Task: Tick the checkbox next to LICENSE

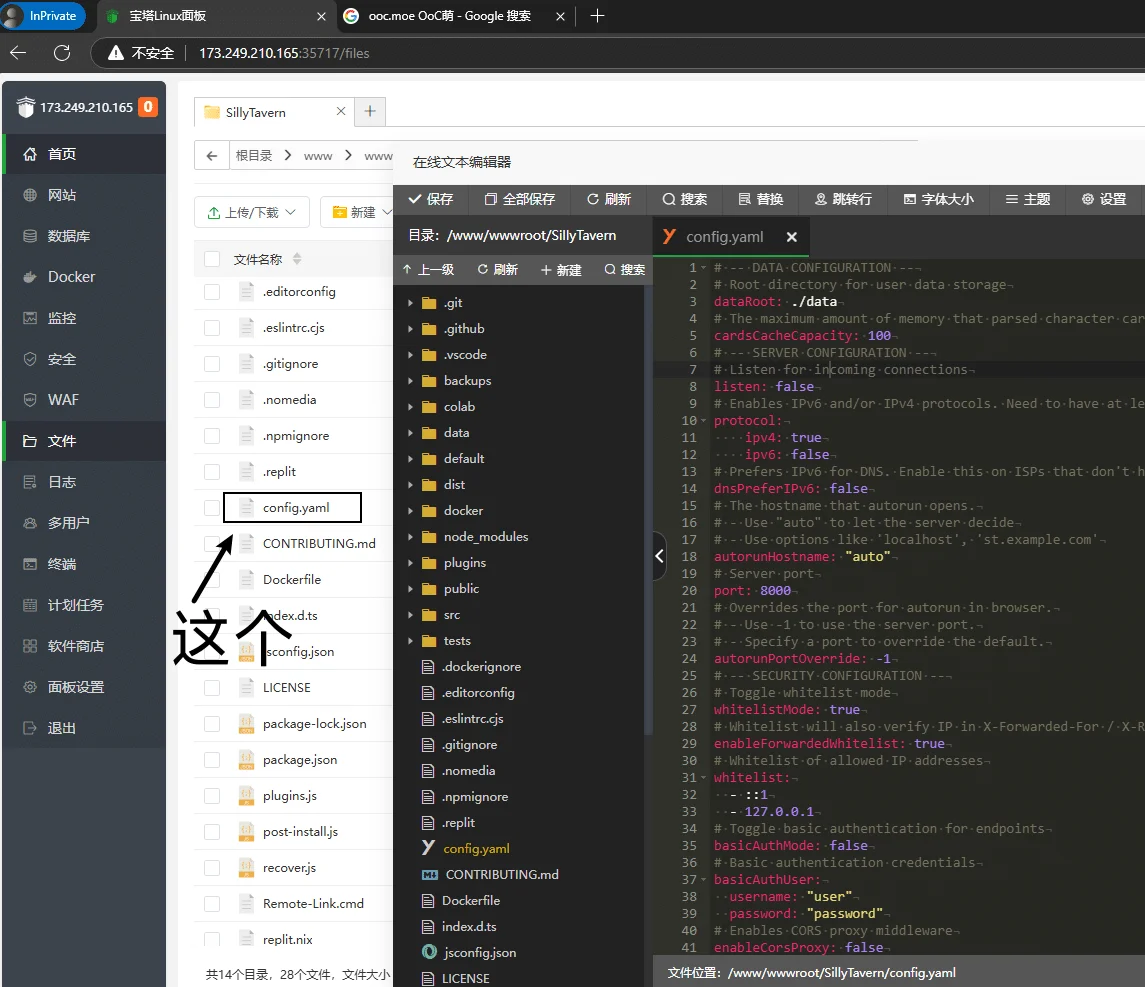Action: pos(212,688)
